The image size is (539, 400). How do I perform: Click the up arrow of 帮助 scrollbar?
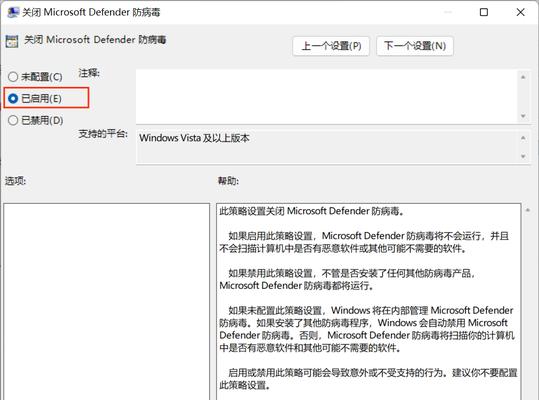click(528, 210)
